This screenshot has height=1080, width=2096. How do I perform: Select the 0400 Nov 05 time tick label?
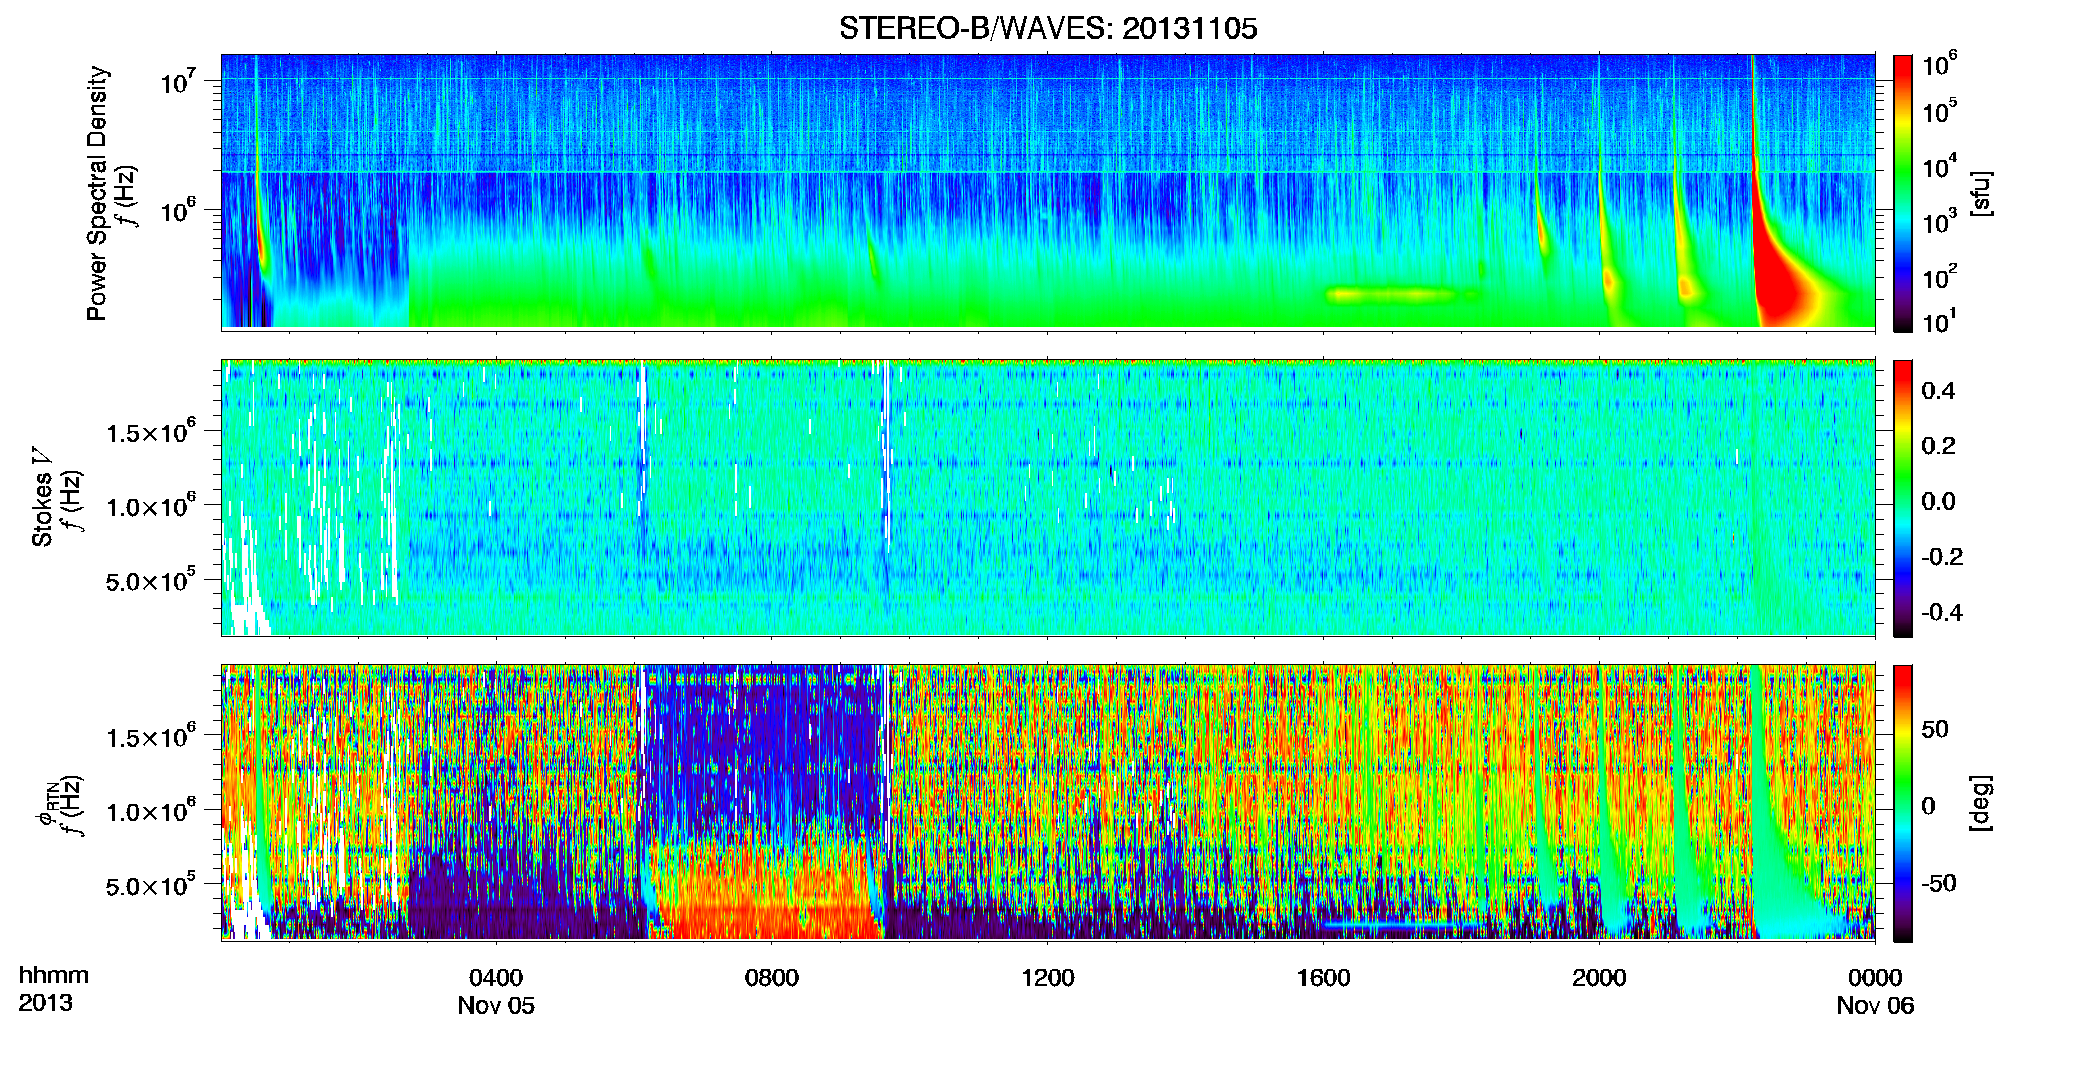pos(496,991)
